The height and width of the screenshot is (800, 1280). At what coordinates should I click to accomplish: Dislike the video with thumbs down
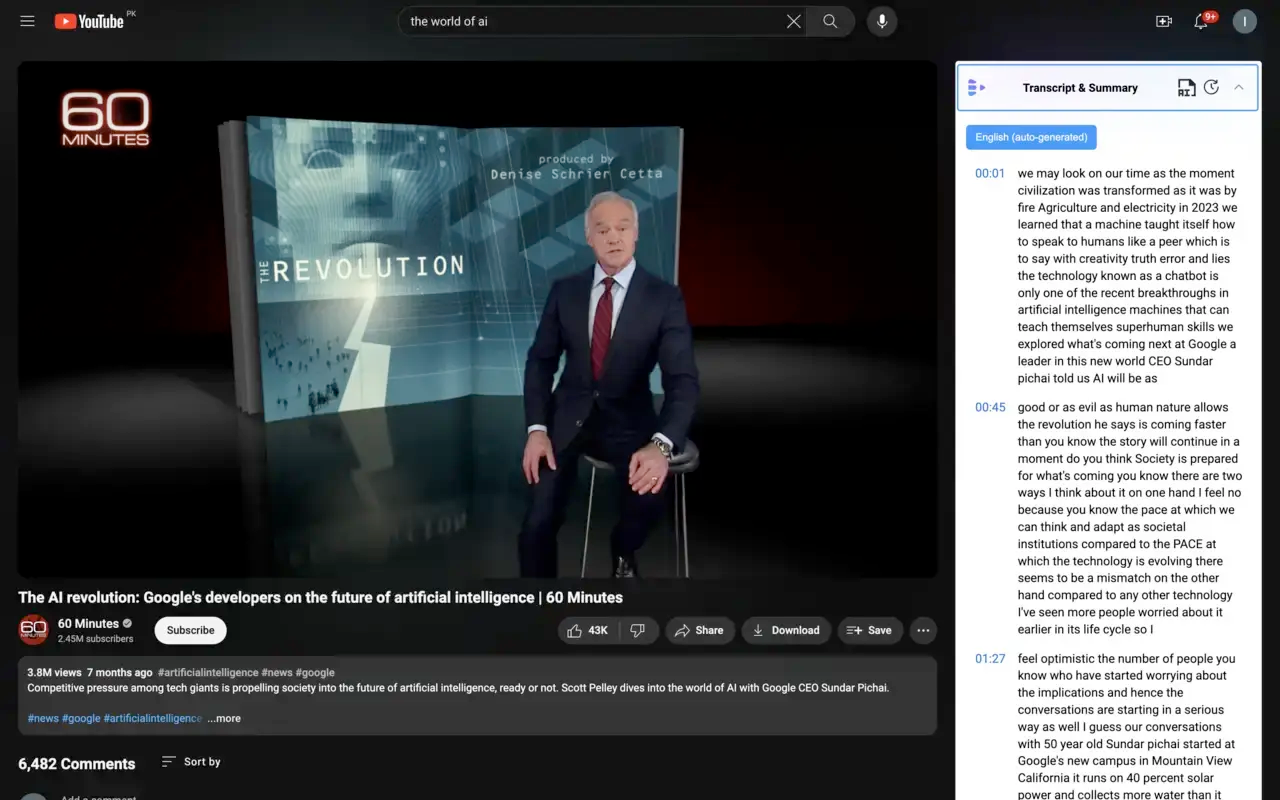[x=638, y=630]
